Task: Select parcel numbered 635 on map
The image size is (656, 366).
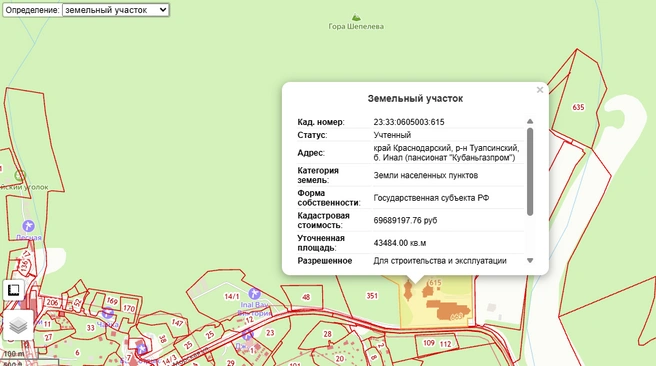Action: point(578,107)
